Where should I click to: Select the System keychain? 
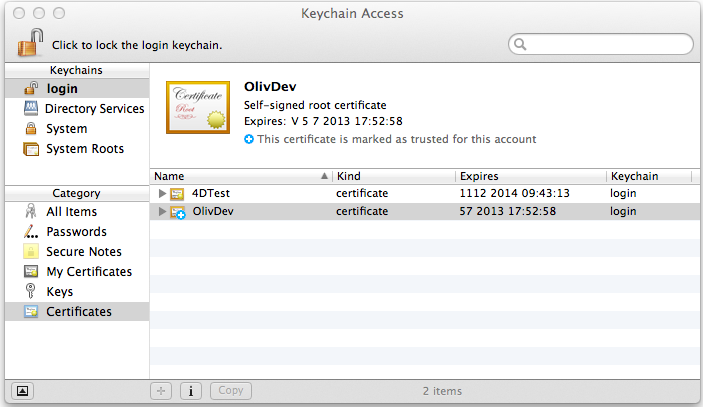pos(66,129)
